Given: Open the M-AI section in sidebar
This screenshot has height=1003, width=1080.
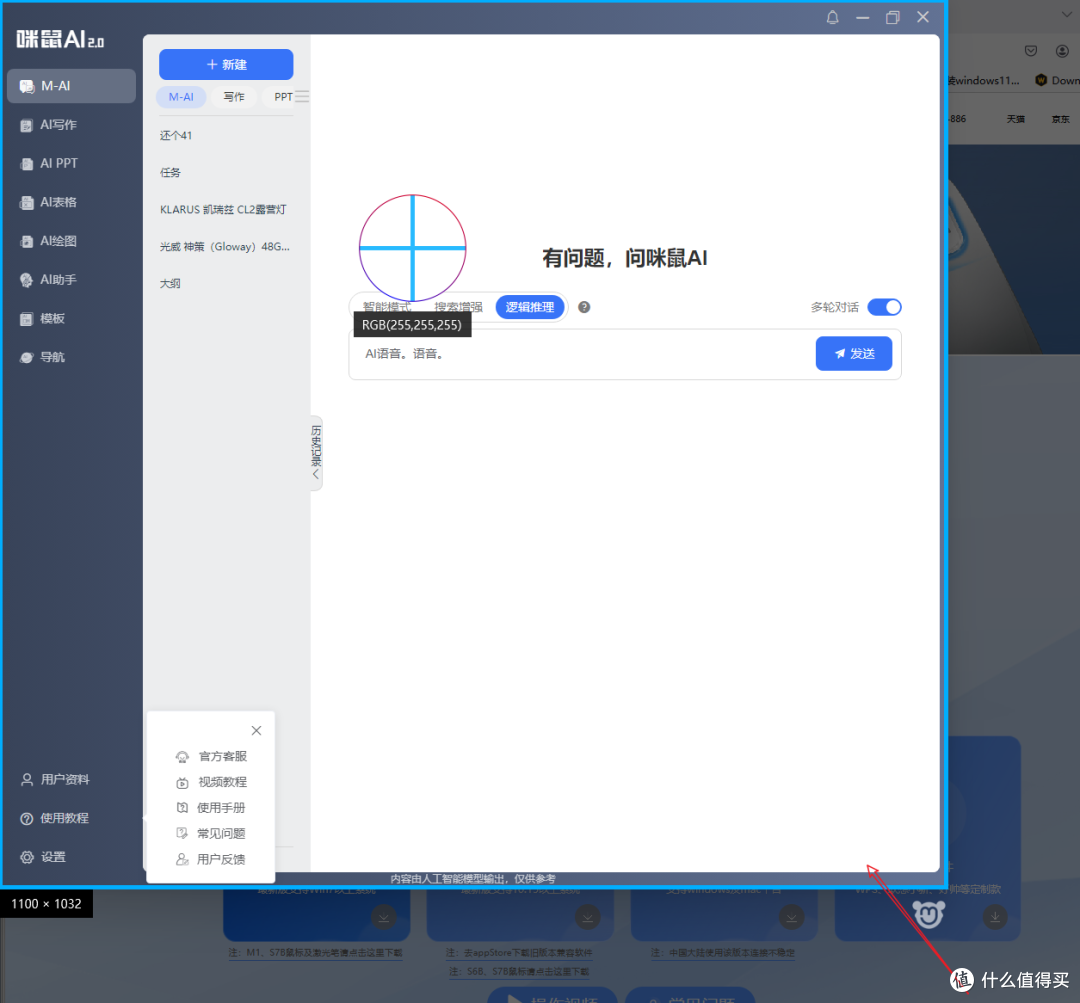Looking at the screenshot, I should click(x=71, y=86).
